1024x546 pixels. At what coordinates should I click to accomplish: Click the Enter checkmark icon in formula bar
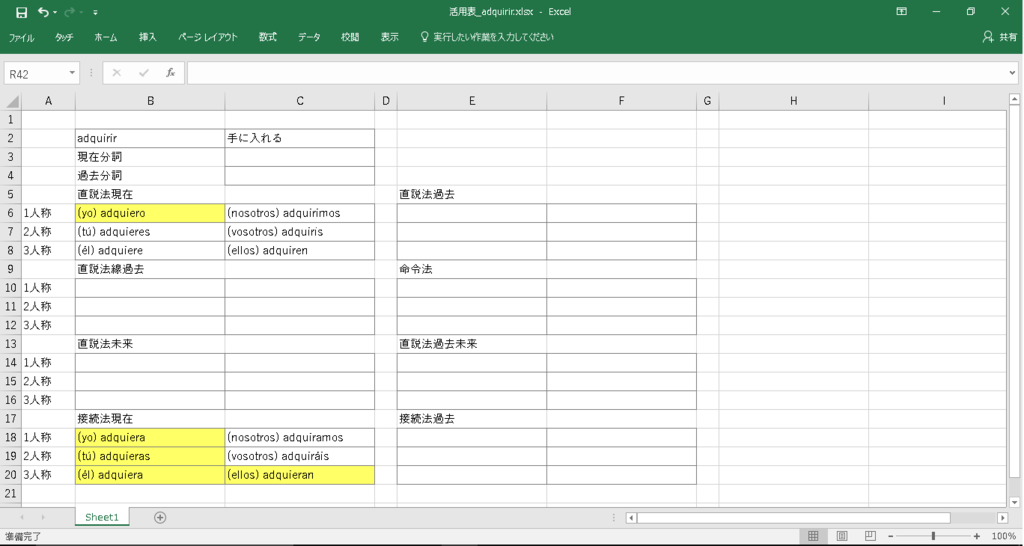pyautogui.click(x=144, y=73)
